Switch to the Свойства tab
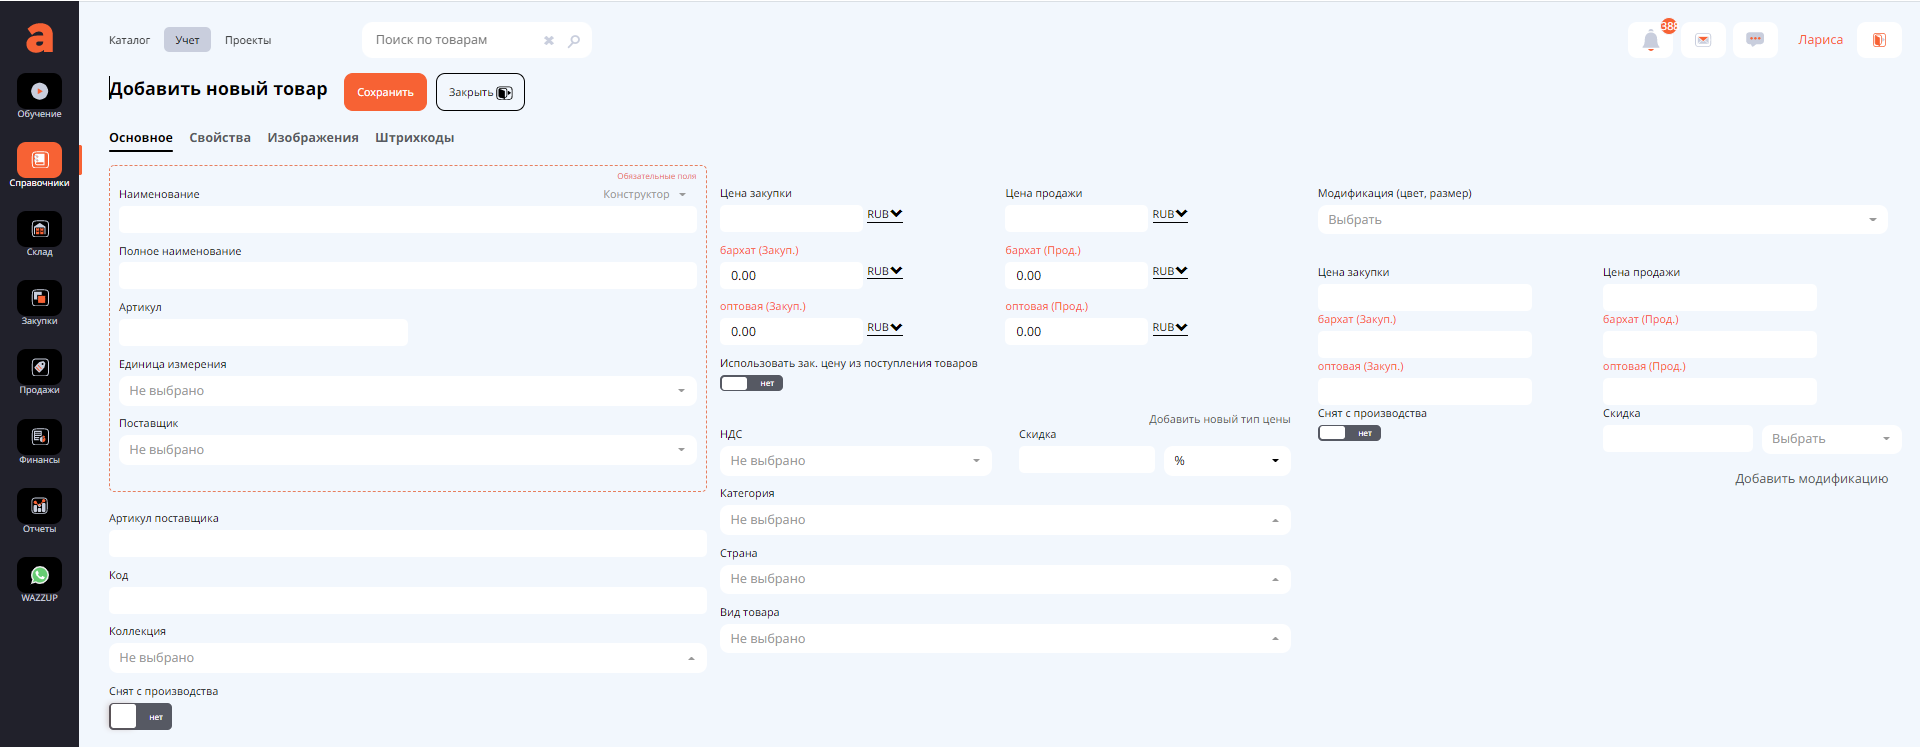The image size is (1920, 747). coord(220,138)
